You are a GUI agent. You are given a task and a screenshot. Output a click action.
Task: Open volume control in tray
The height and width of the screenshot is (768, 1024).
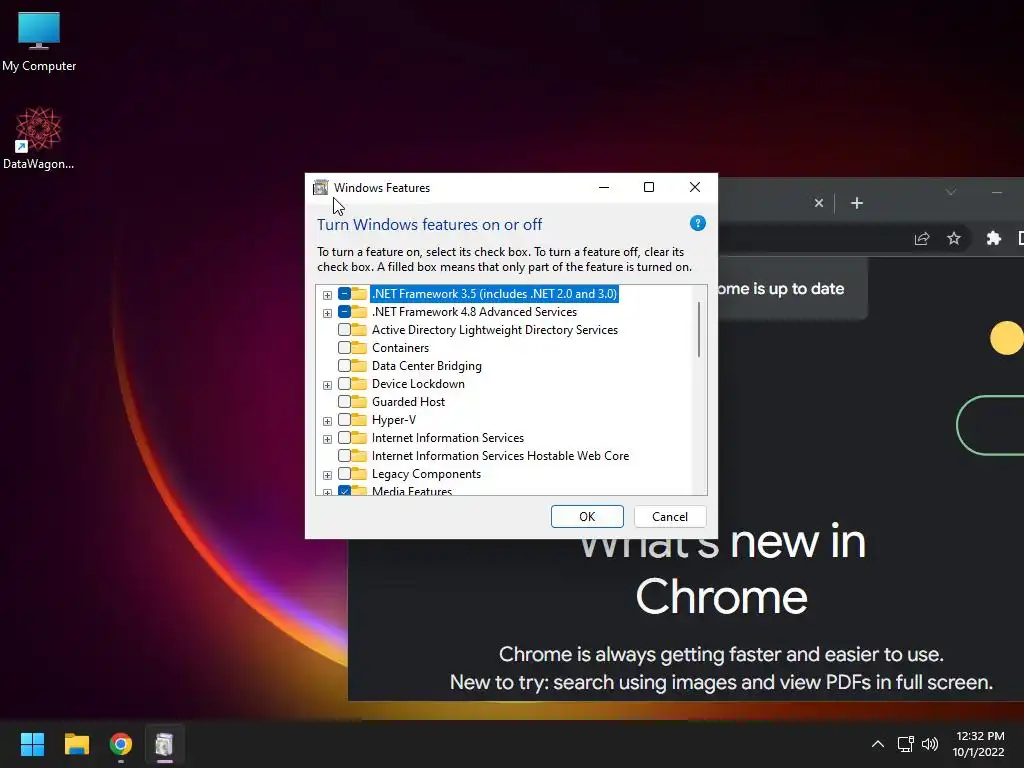coord(930,744)
